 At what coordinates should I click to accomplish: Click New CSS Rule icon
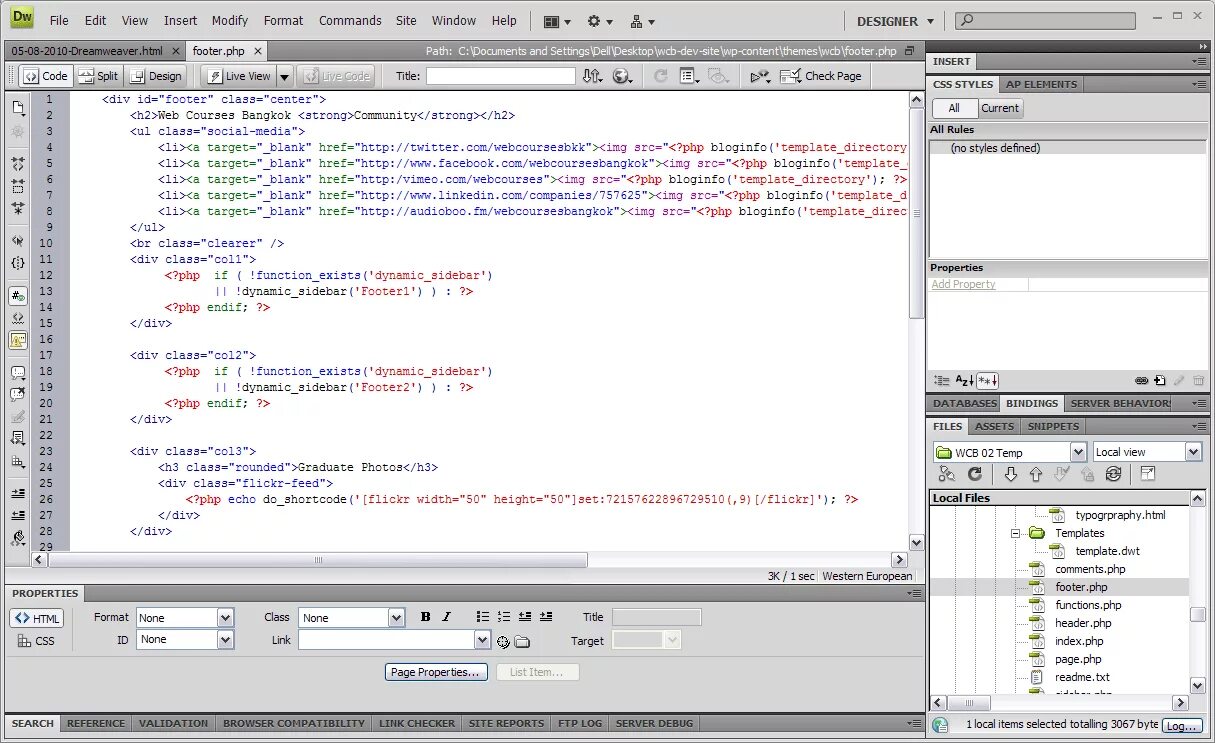tap(1160, 381)
